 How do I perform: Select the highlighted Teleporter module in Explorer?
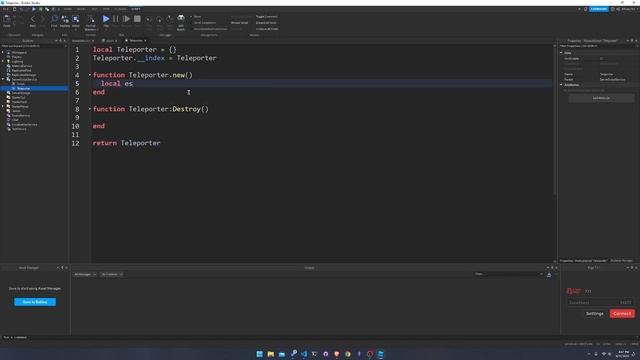(x=23, y=88)
